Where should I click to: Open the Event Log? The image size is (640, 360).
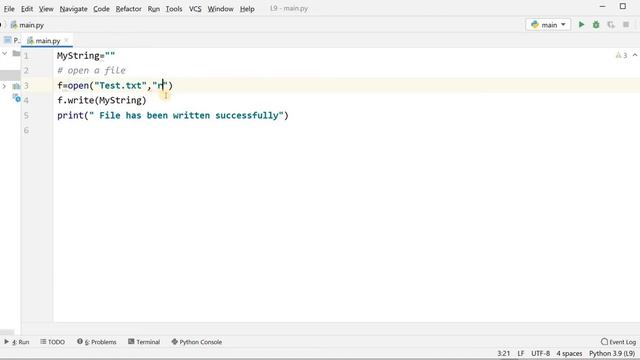click(618, 342)
